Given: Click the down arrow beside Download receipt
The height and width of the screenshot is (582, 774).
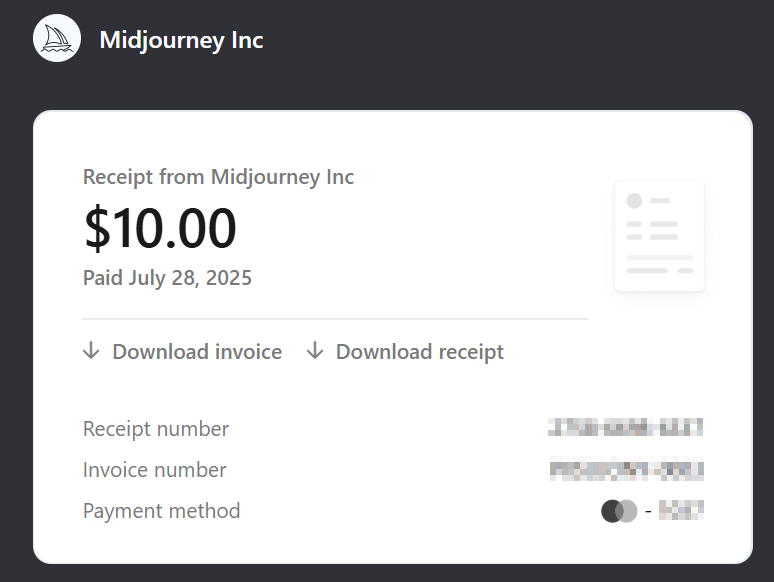Looking at the screenshot, I should pyautogui.click(x=315, y=351).
